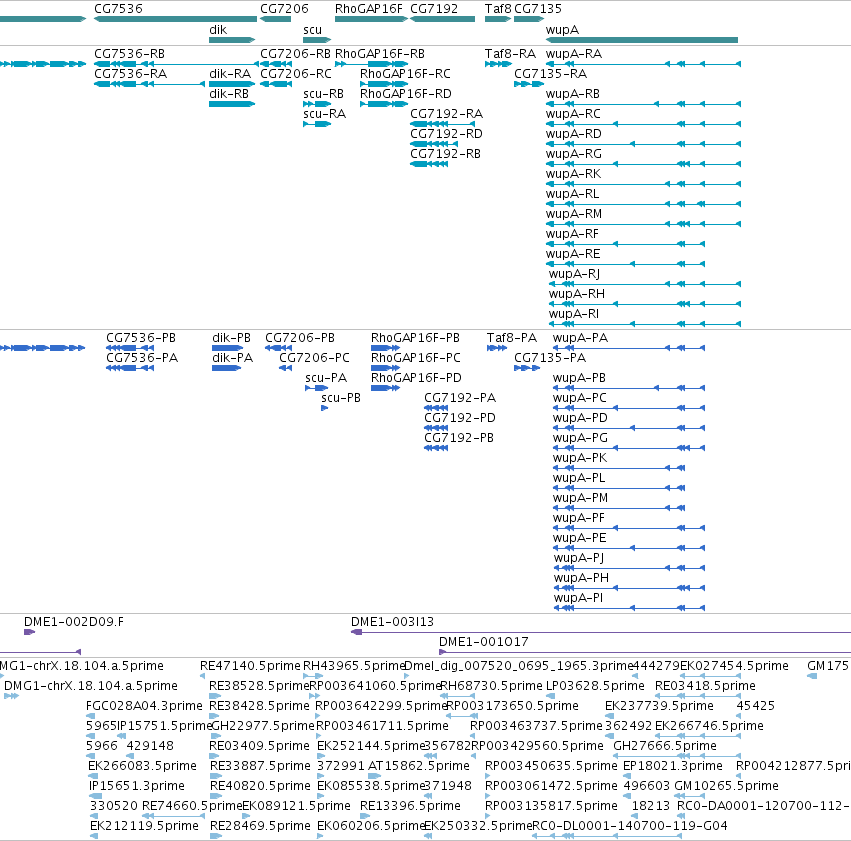Click transcript wupA-RA
Viewport: 851px width, 841px height.
[573, 54]
